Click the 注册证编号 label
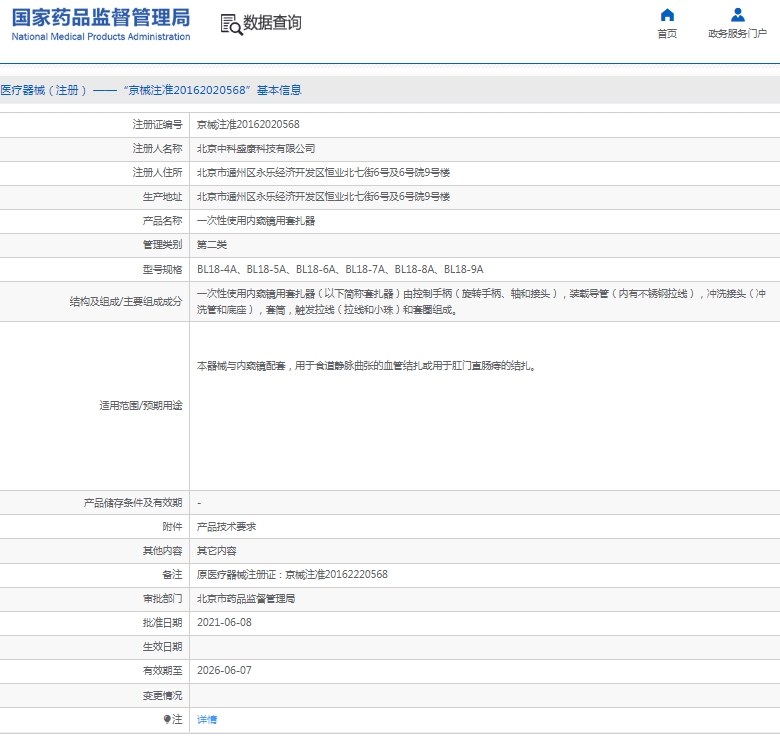This screenshot has width=780, height=739. tap(157, 124)
